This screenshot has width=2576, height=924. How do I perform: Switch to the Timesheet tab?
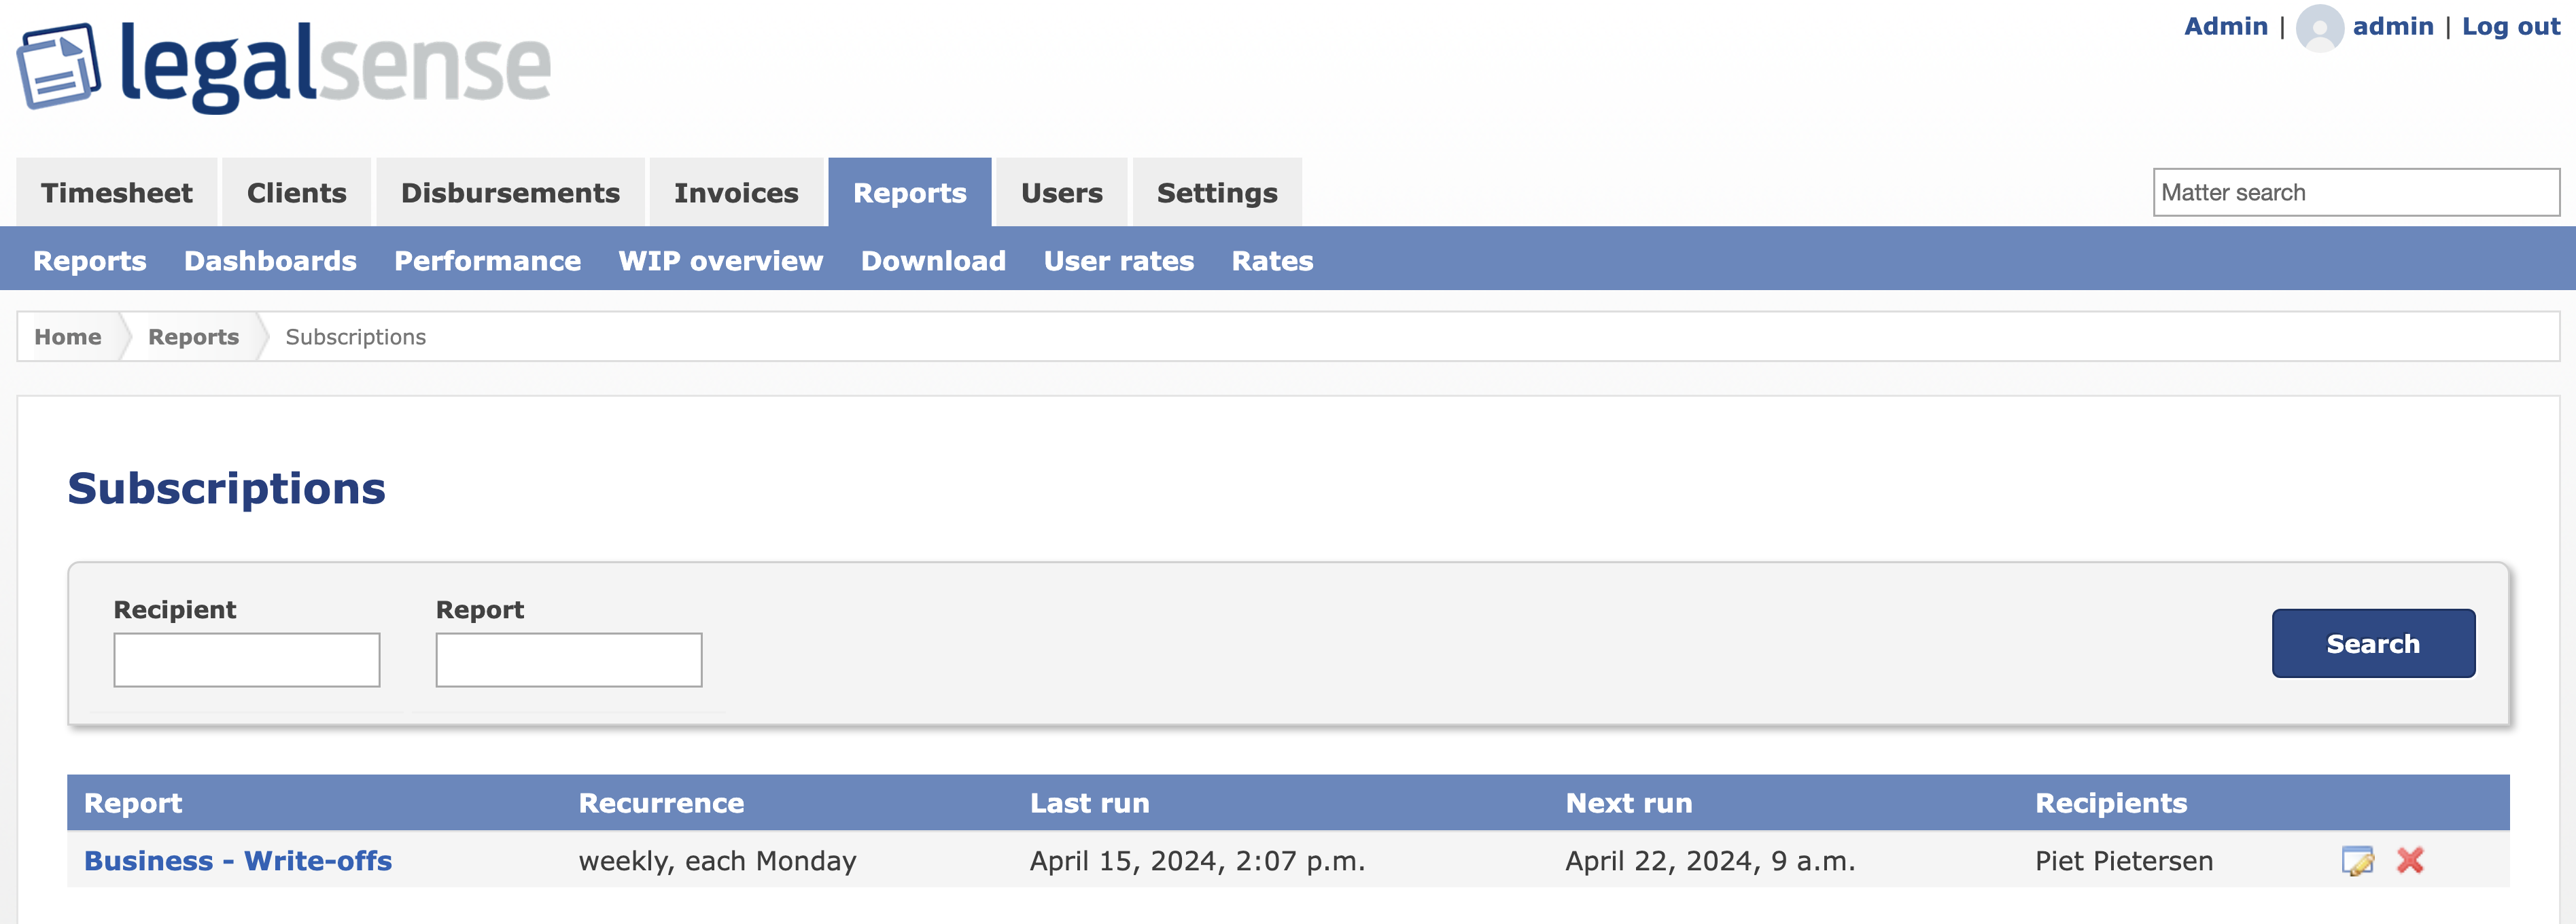click(x=116, y=192)
